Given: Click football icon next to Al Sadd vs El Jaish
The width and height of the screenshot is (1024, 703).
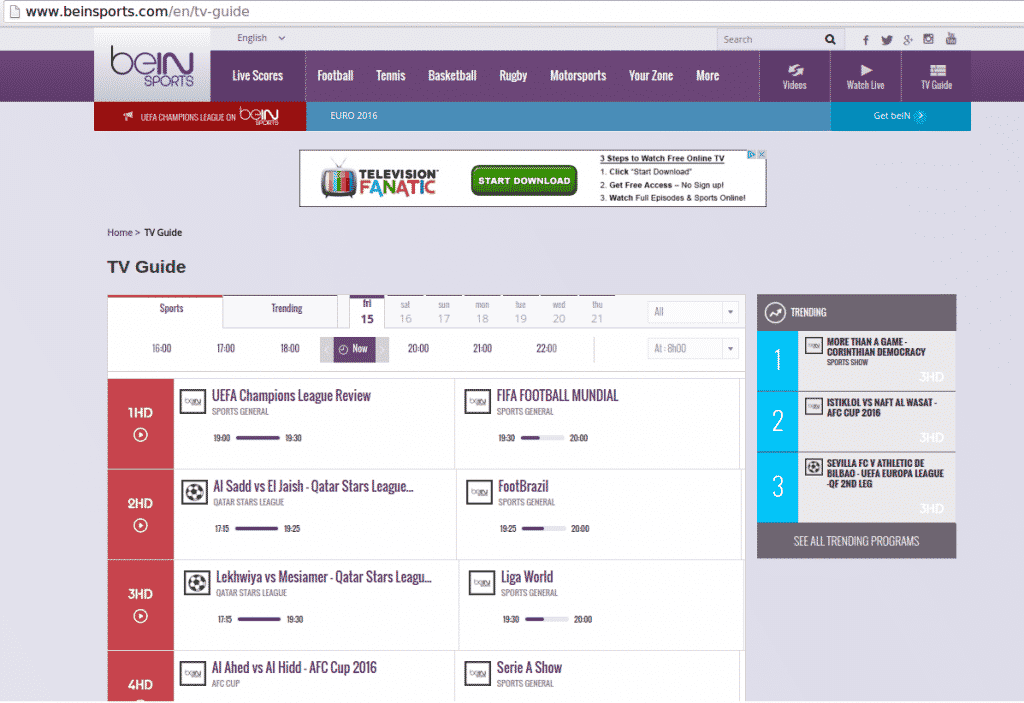Looking at the screenshot, I should click(194, 492).
